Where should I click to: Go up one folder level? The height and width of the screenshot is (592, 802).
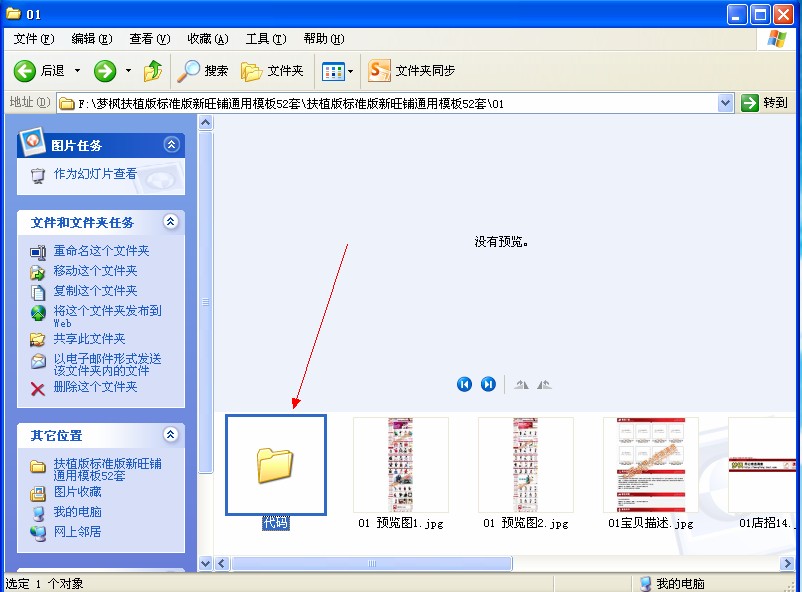pos(153,71)
